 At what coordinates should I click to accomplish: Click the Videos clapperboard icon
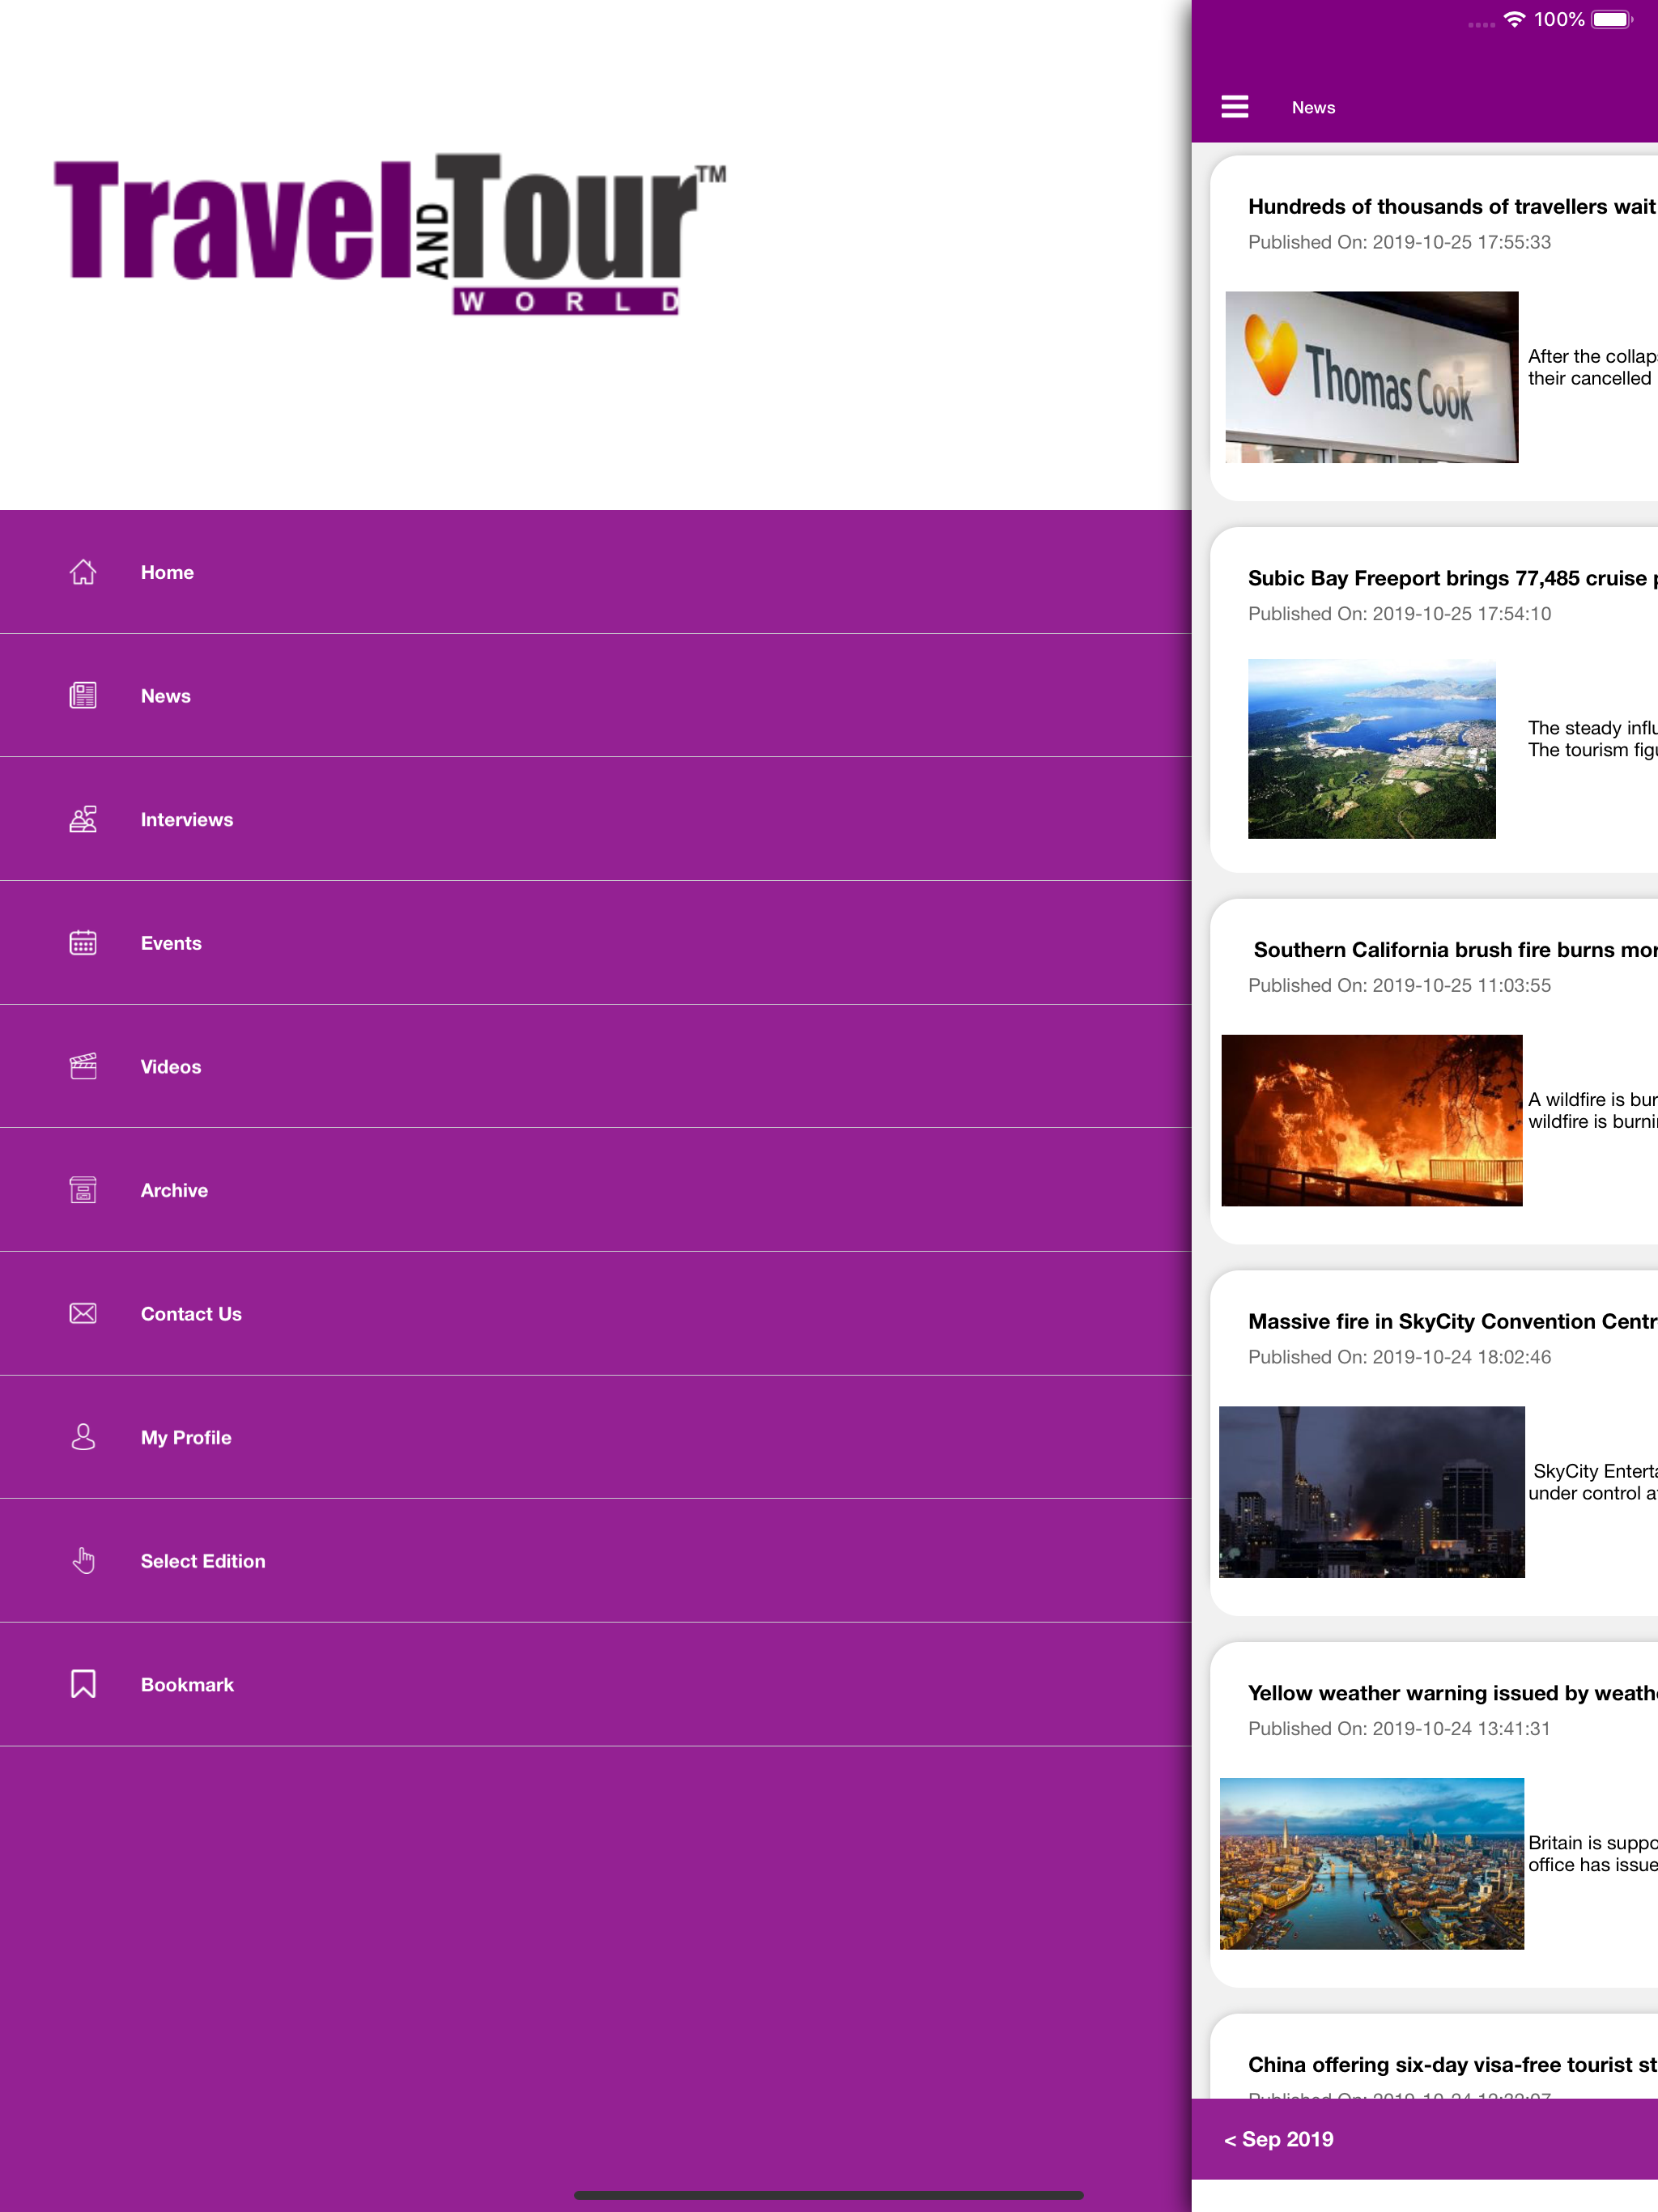pos(83,1066)
